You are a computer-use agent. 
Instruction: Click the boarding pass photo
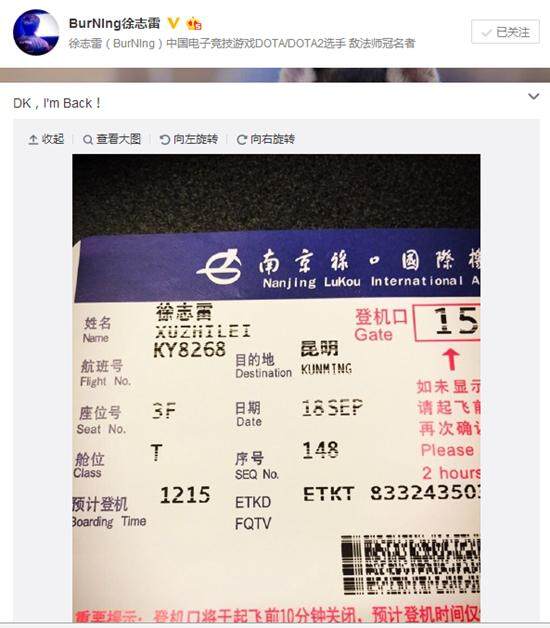[276, 388]
